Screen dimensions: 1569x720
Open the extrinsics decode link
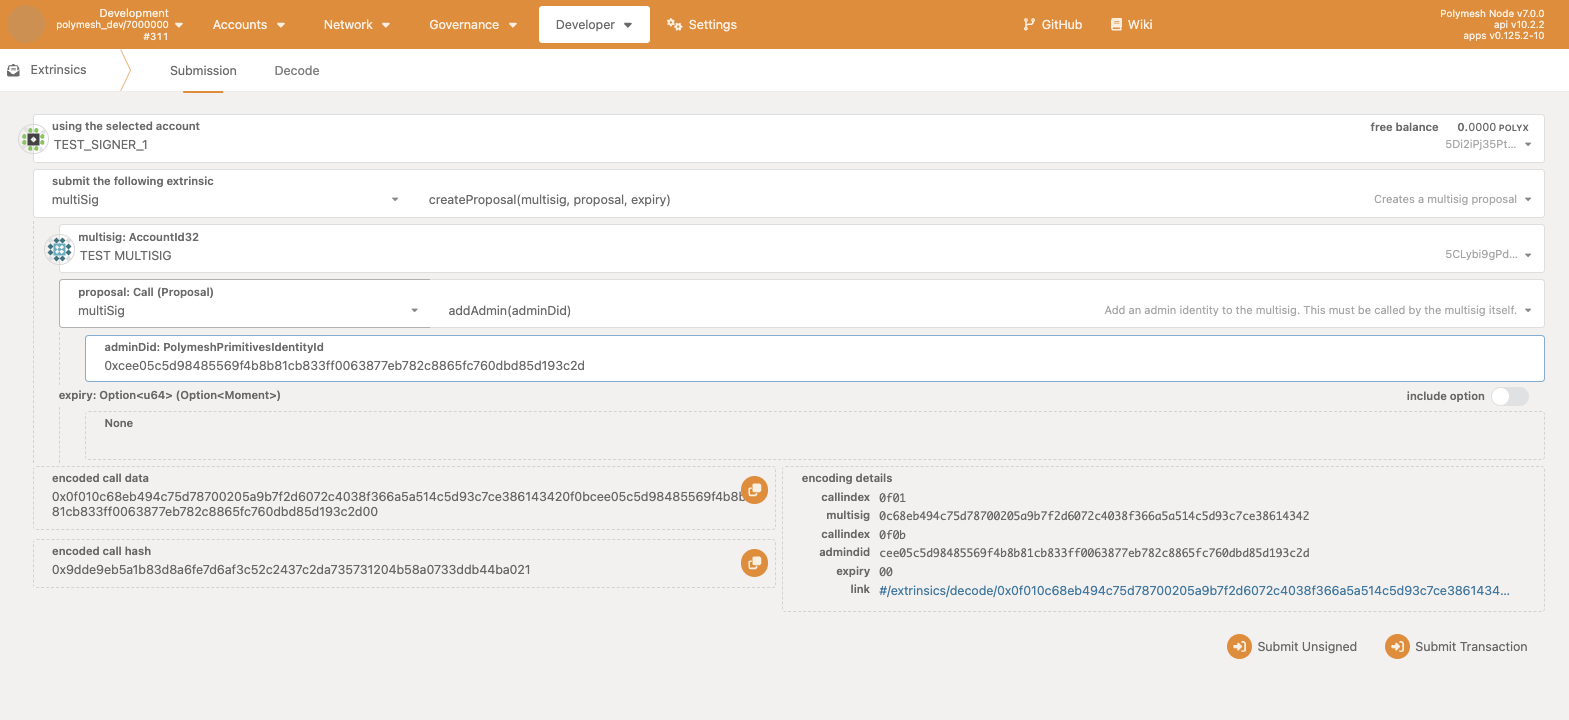click(x=1194, y=591)
